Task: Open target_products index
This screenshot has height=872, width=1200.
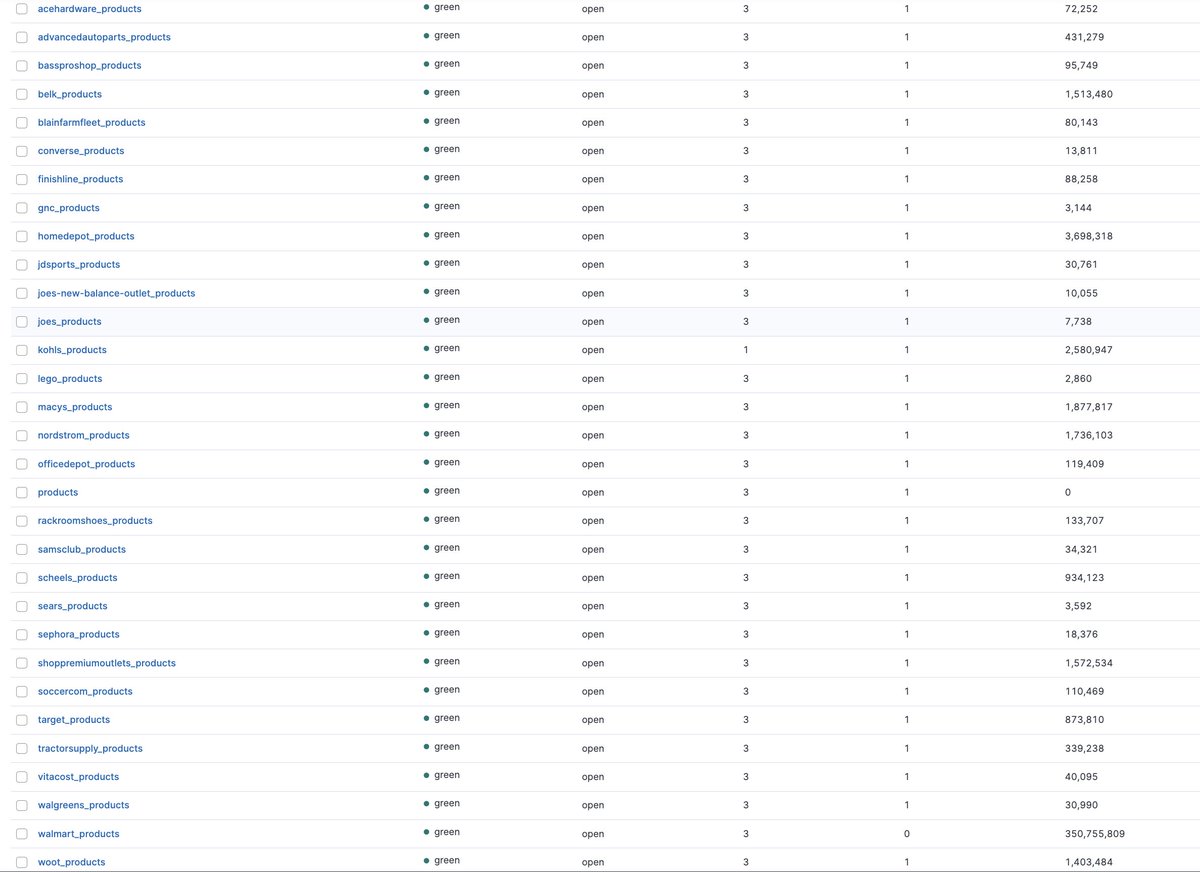Action: 73,719
